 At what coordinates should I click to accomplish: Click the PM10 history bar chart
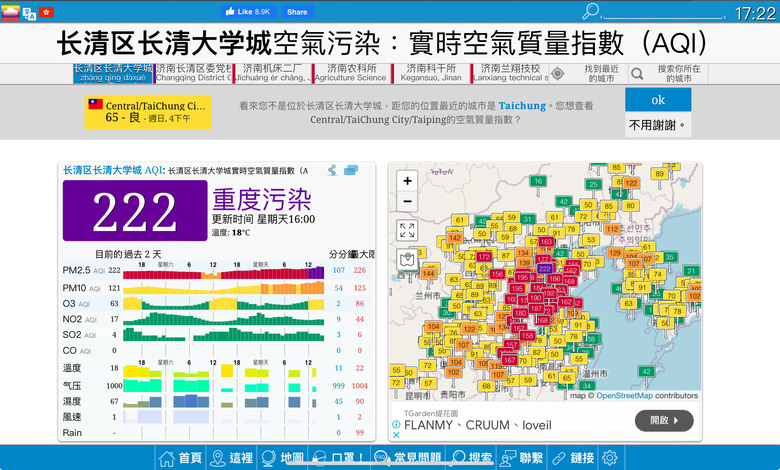(x=223, y=288)
